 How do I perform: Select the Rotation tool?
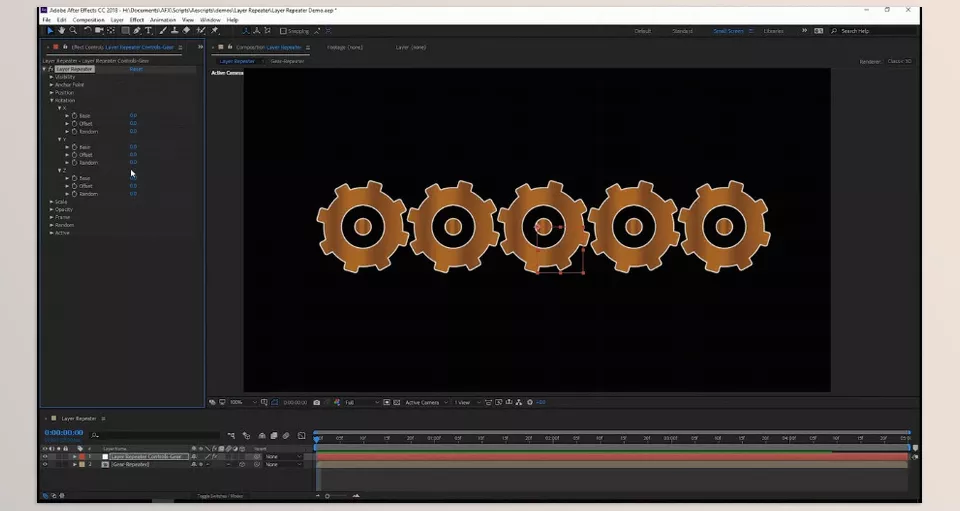click(88, 31)
